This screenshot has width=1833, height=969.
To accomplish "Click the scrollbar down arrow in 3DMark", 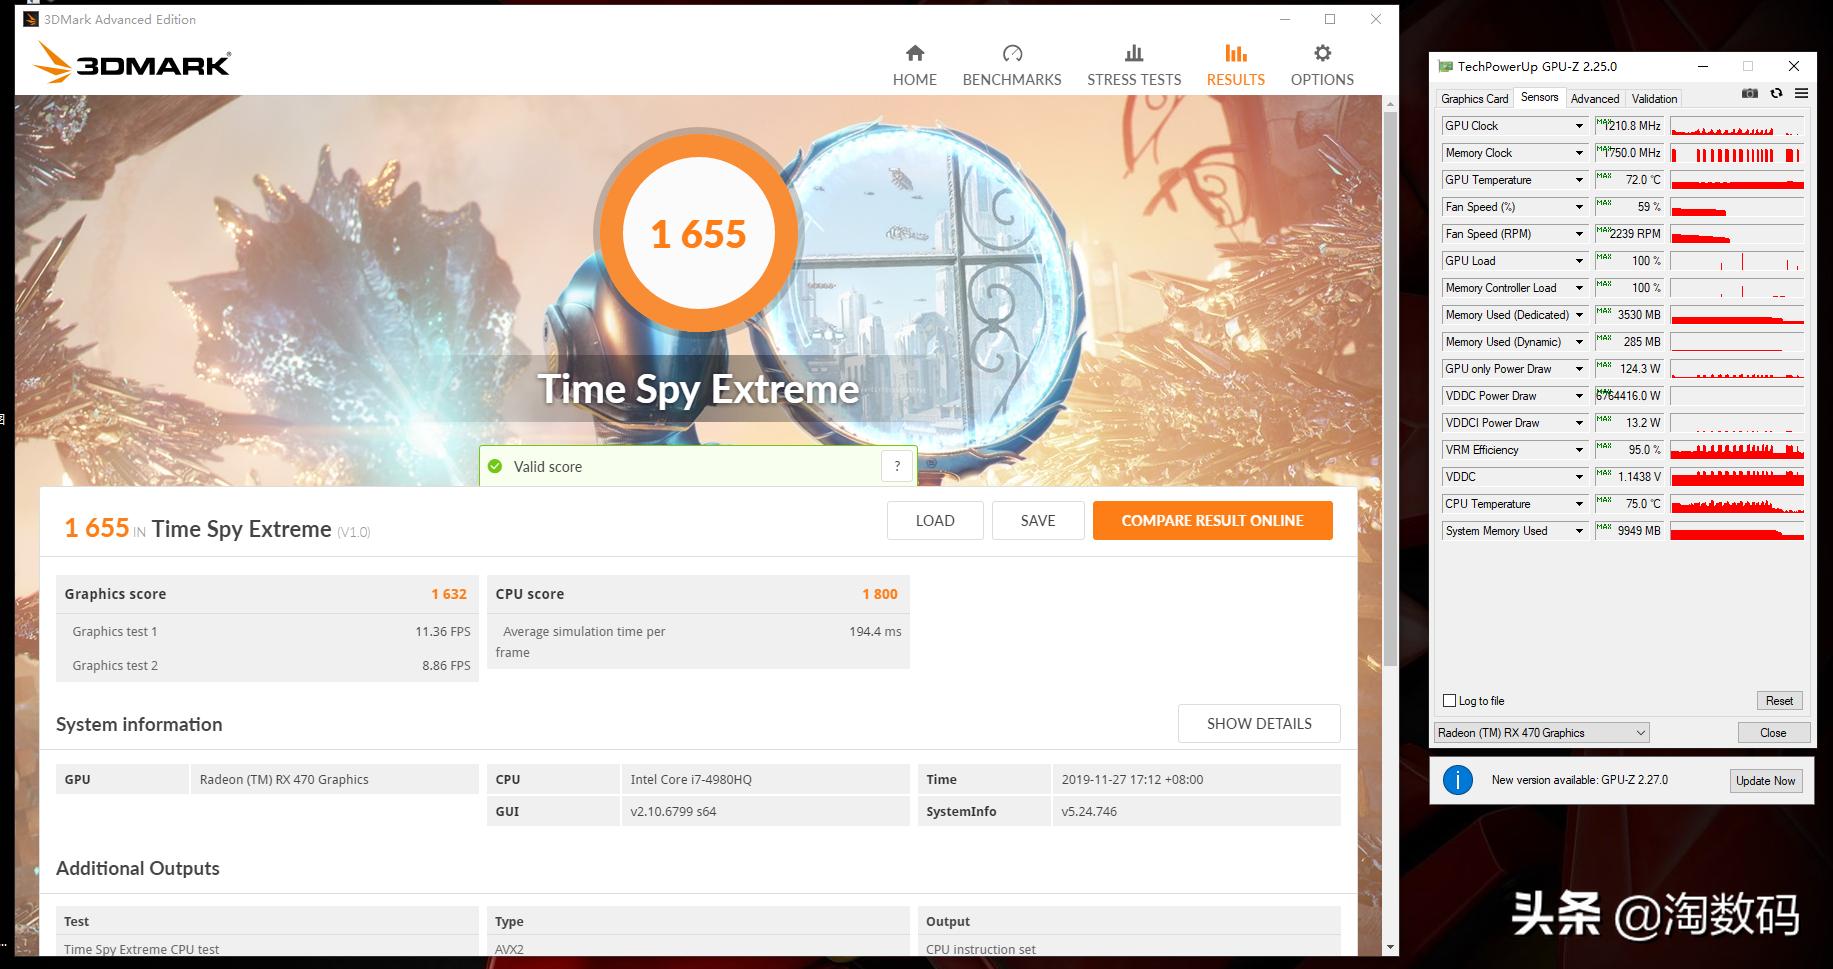I will [1390, 947].
